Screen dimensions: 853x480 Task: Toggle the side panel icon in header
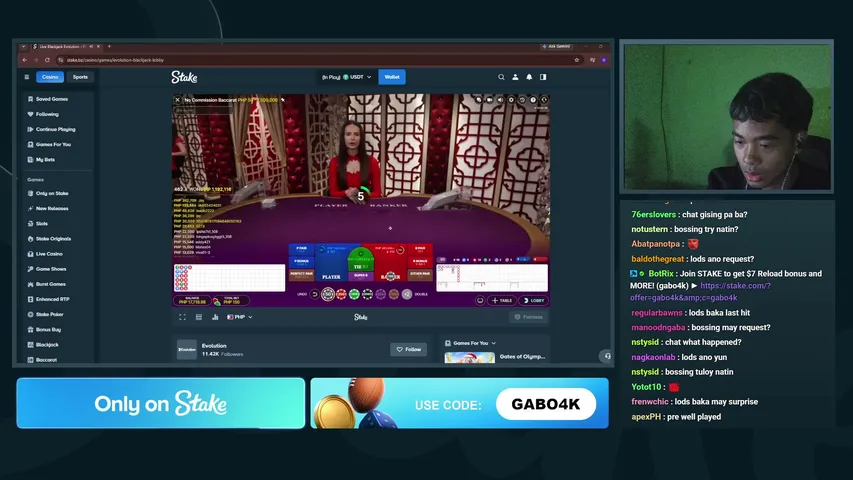543,77
